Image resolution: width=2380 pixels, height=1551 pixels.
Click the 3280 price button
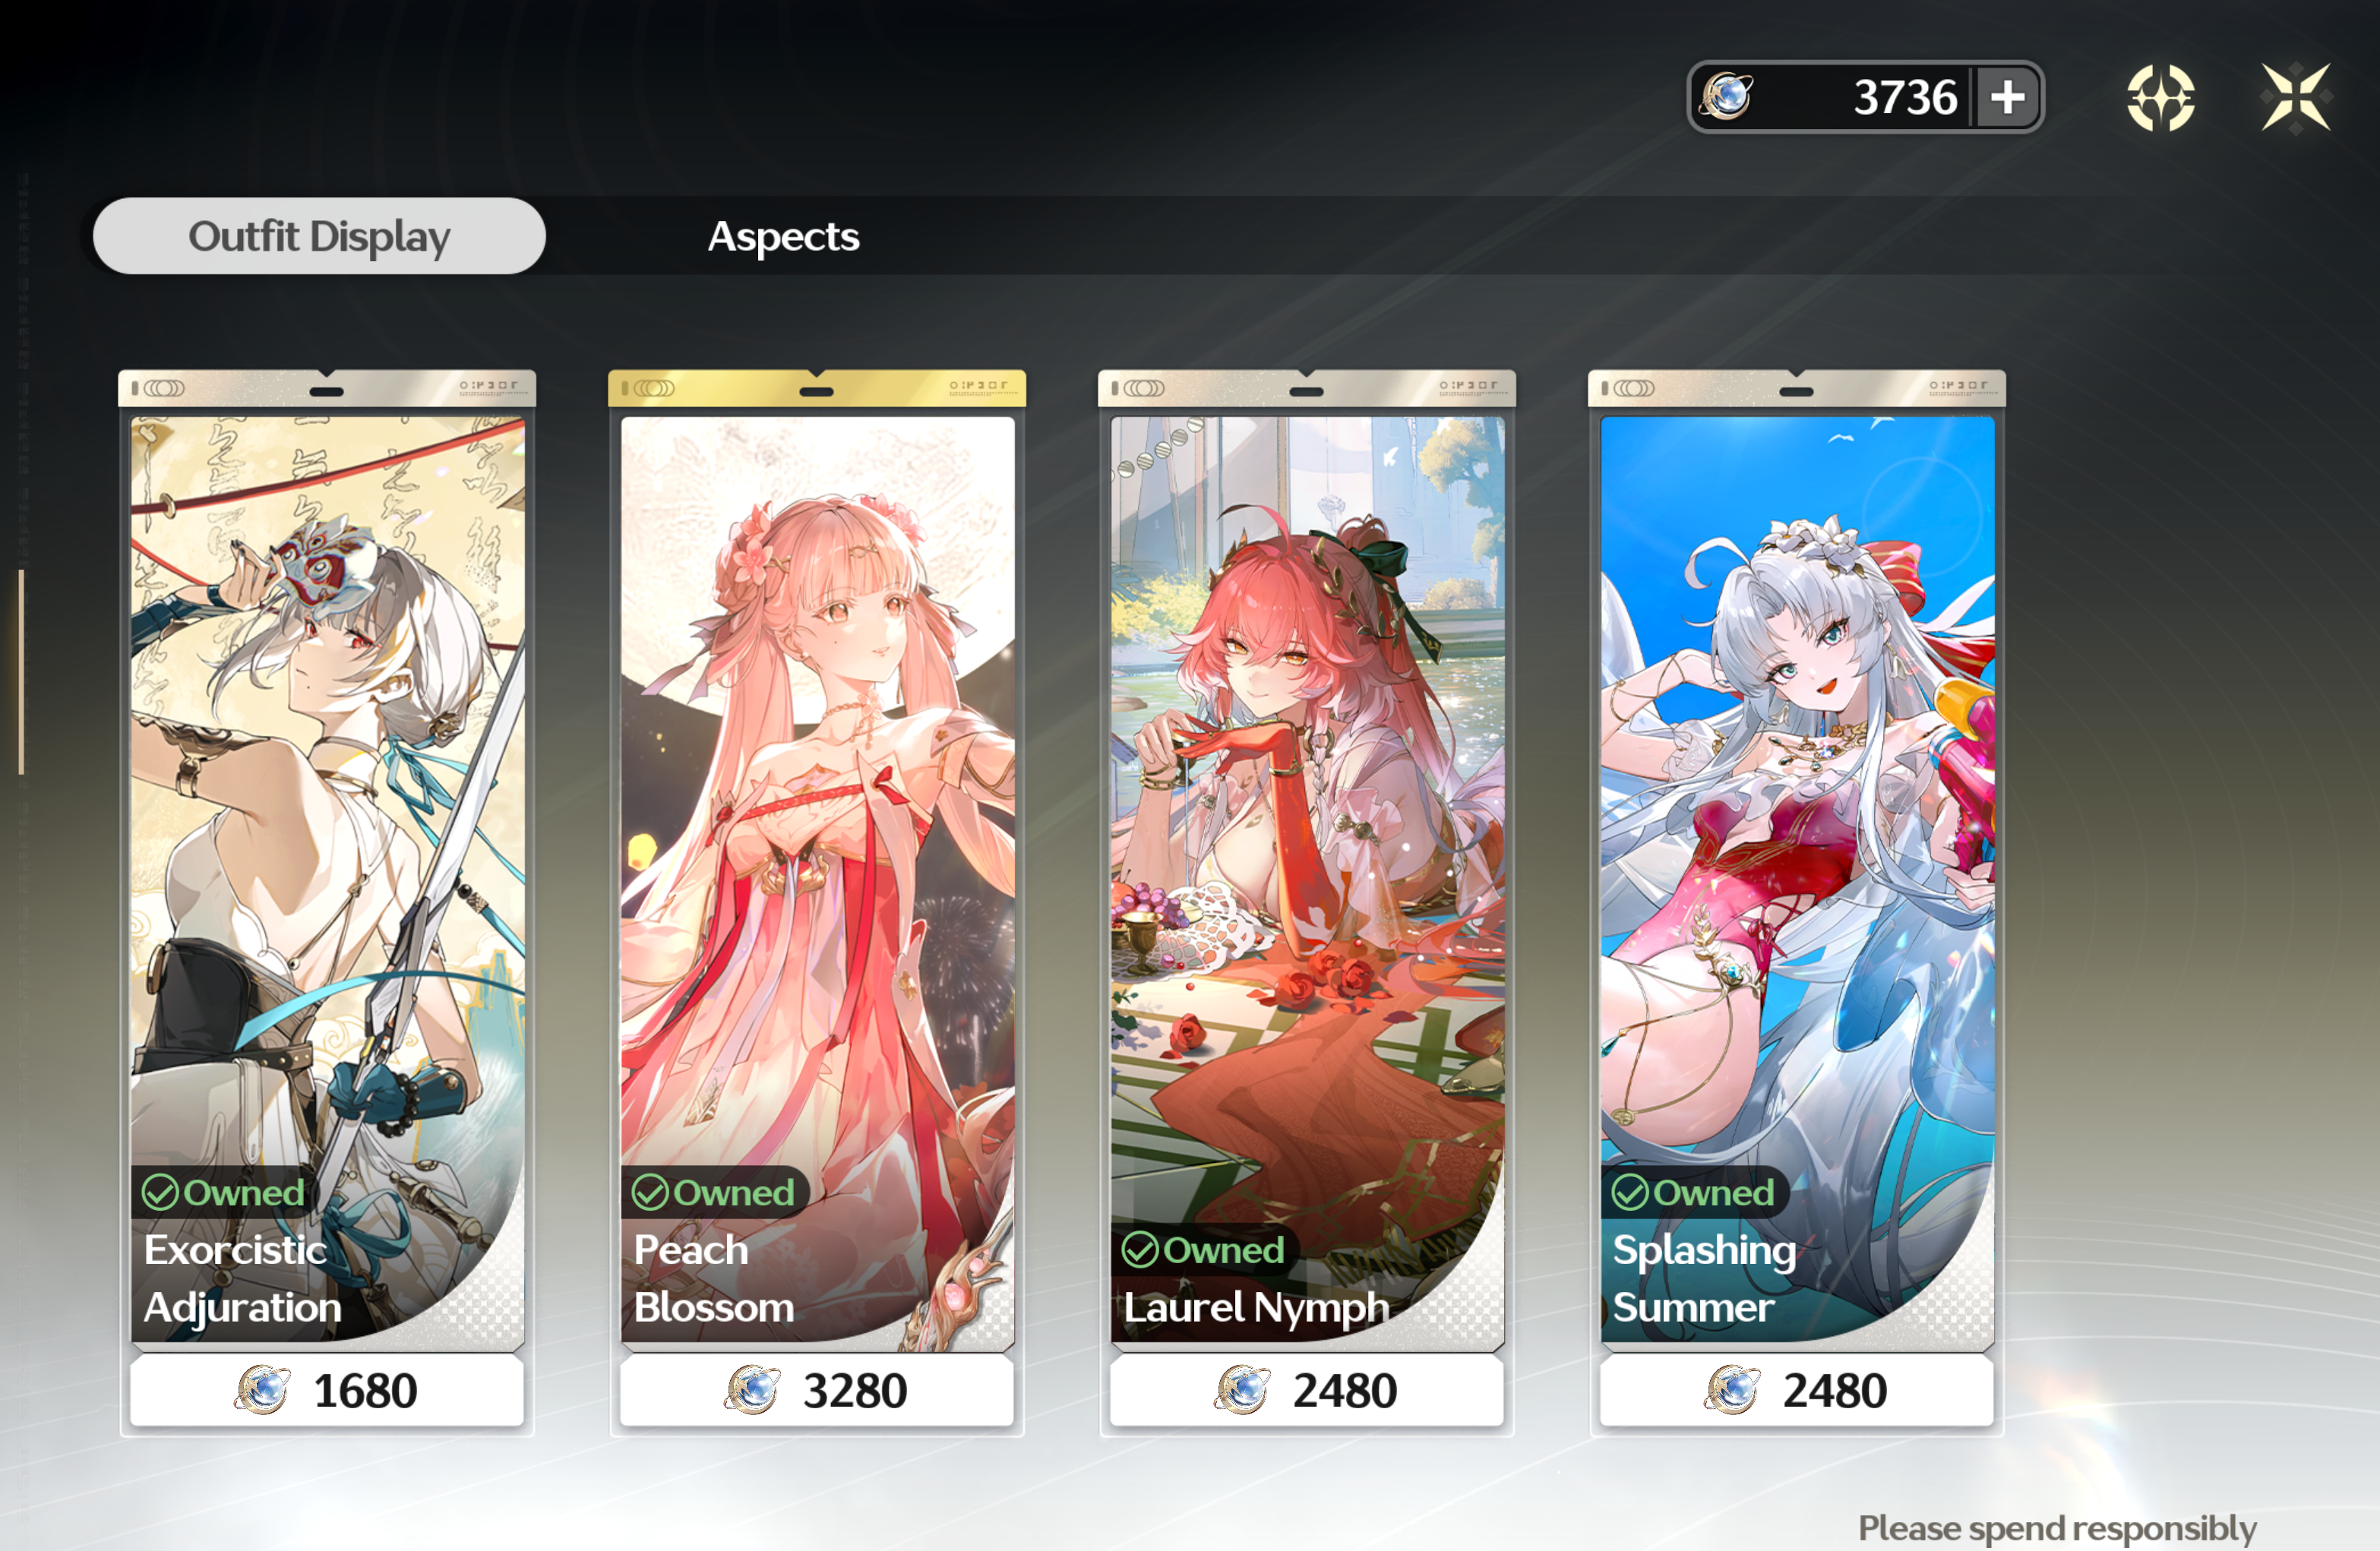(x=817, y=1390)
